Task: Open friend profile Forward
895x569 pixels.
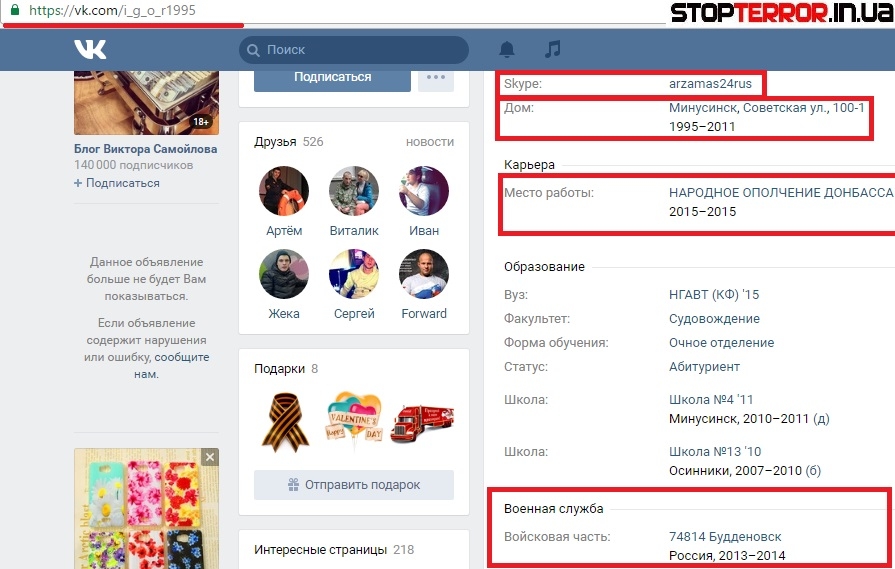Action: click(x=424, y=274)
